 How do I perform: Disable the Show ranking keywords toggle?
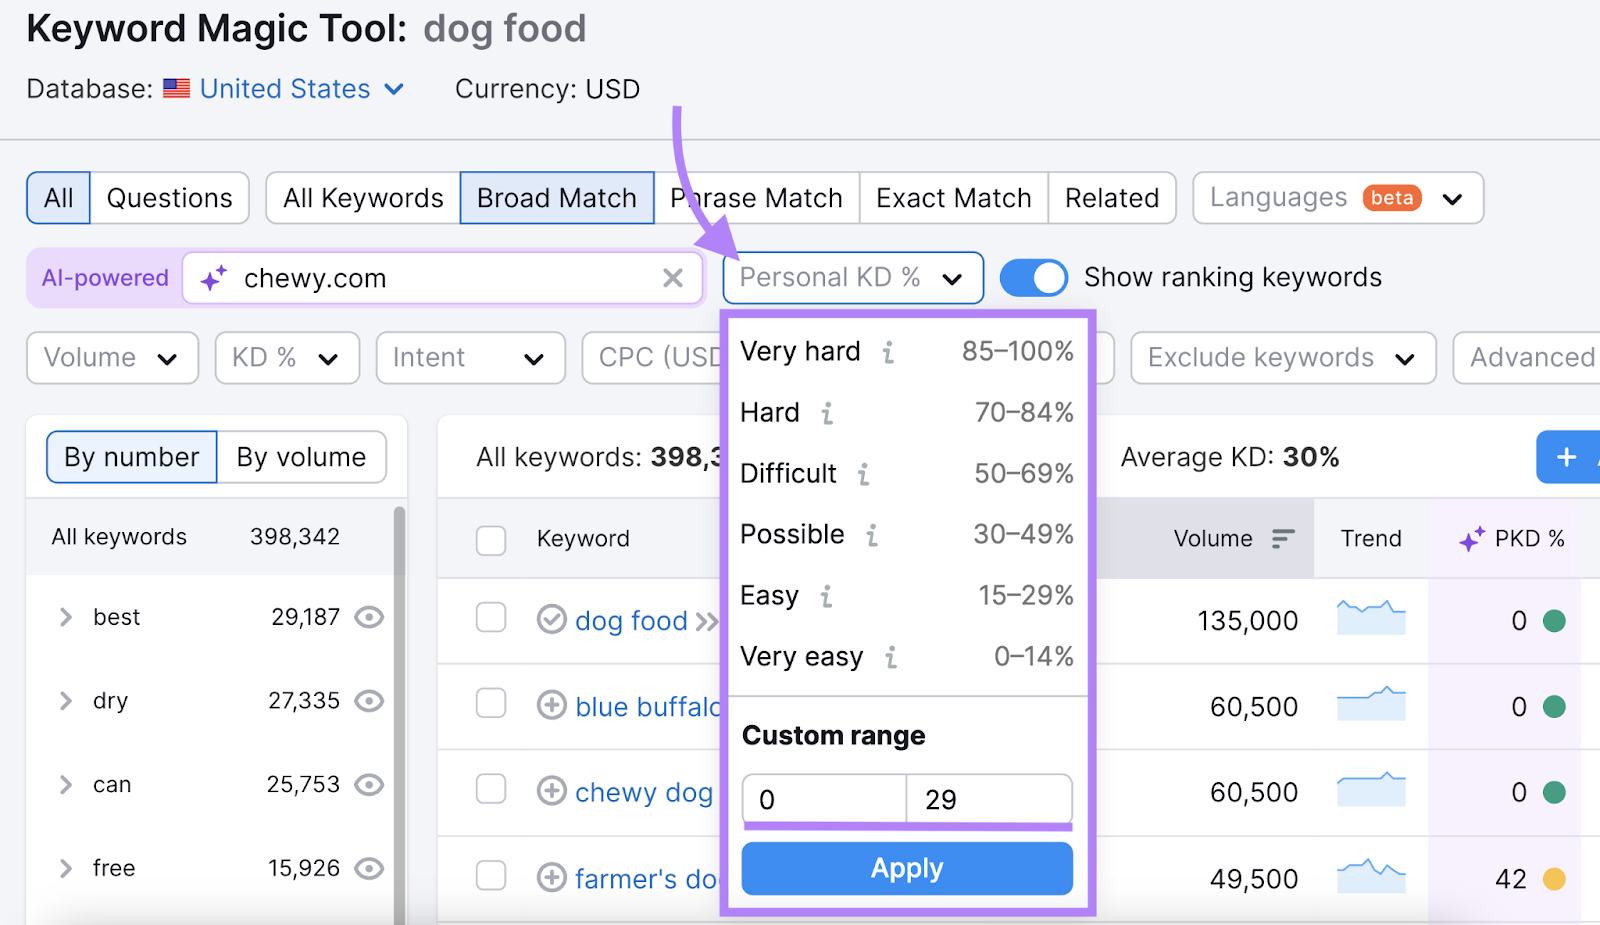coord(1034,278)
